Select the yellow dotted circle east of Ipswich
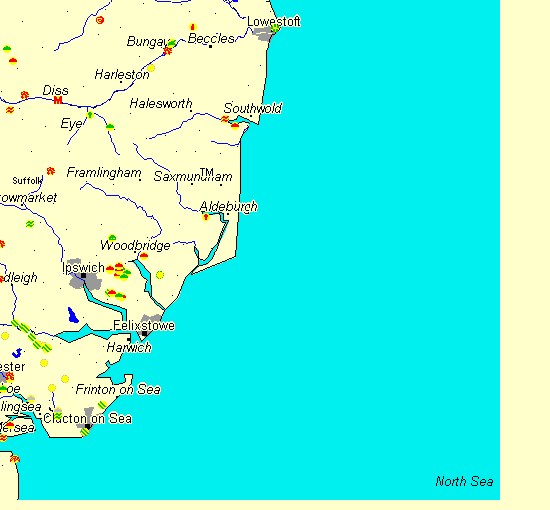The height and width of the screenshot is (510, 550). pos(160,275)
